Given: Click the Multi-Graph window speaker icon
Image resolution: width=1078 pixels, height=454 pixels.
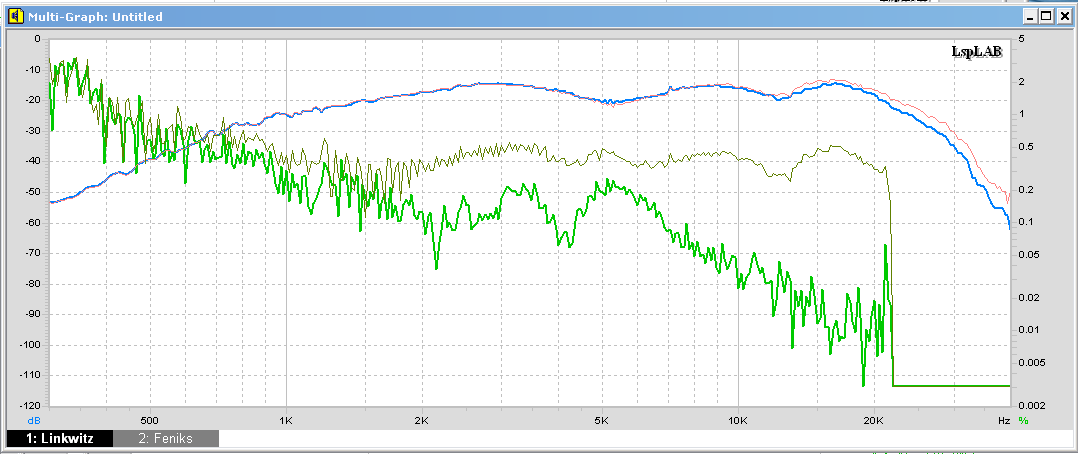Looking at the screenshot, I should click(x=16, y=17).
